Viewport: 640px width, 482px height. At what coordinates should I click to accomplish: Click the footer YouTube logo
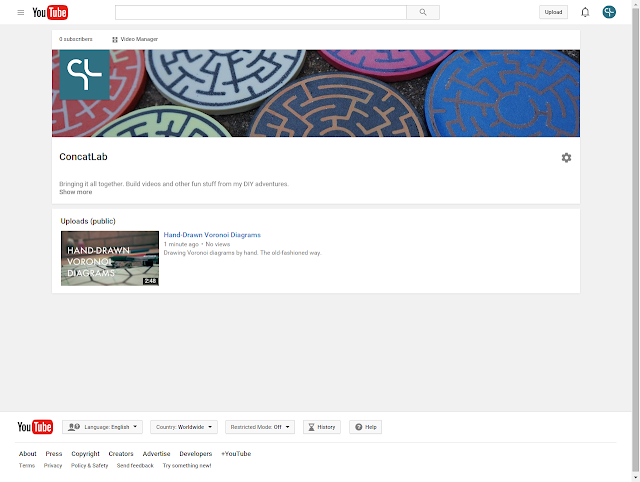pyautogui.click(x=35, y=427)
